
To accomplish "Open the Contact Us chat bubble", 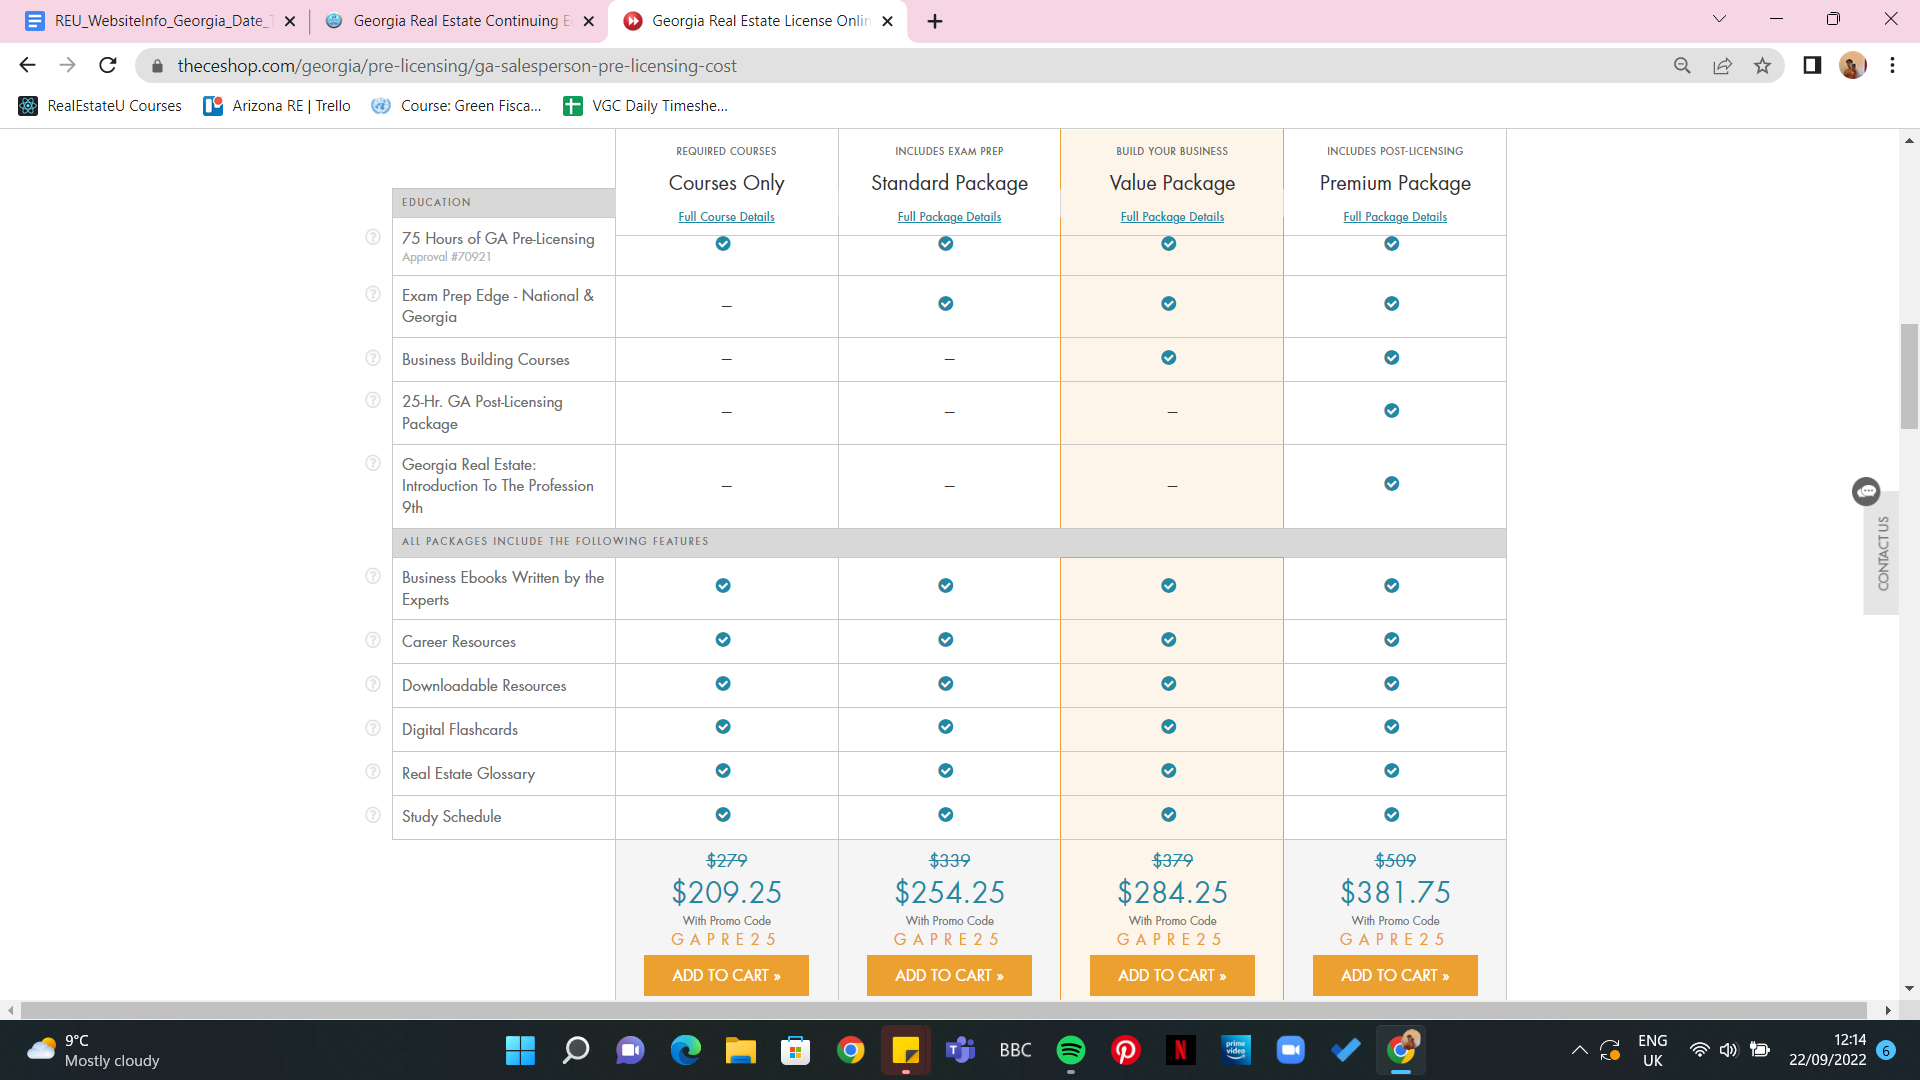I will [x=1866, y=491].
